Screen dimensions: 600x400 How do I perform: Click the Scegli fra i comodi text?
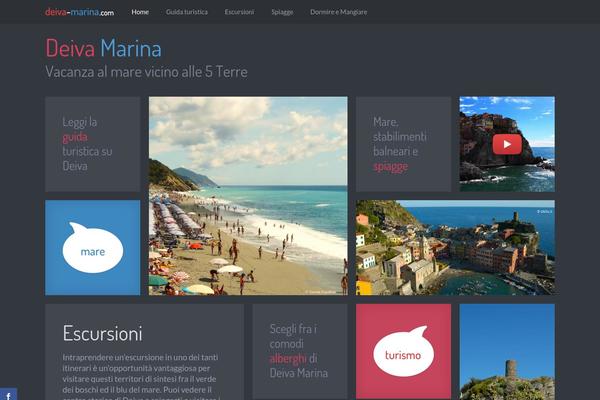coord(293,336)
